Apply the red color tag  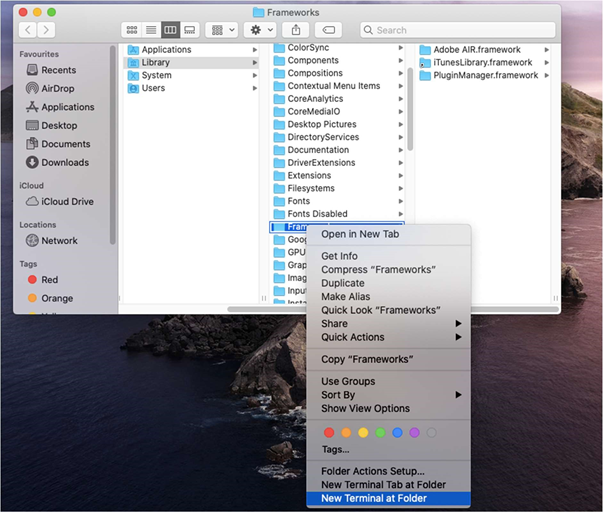[328, 433]
